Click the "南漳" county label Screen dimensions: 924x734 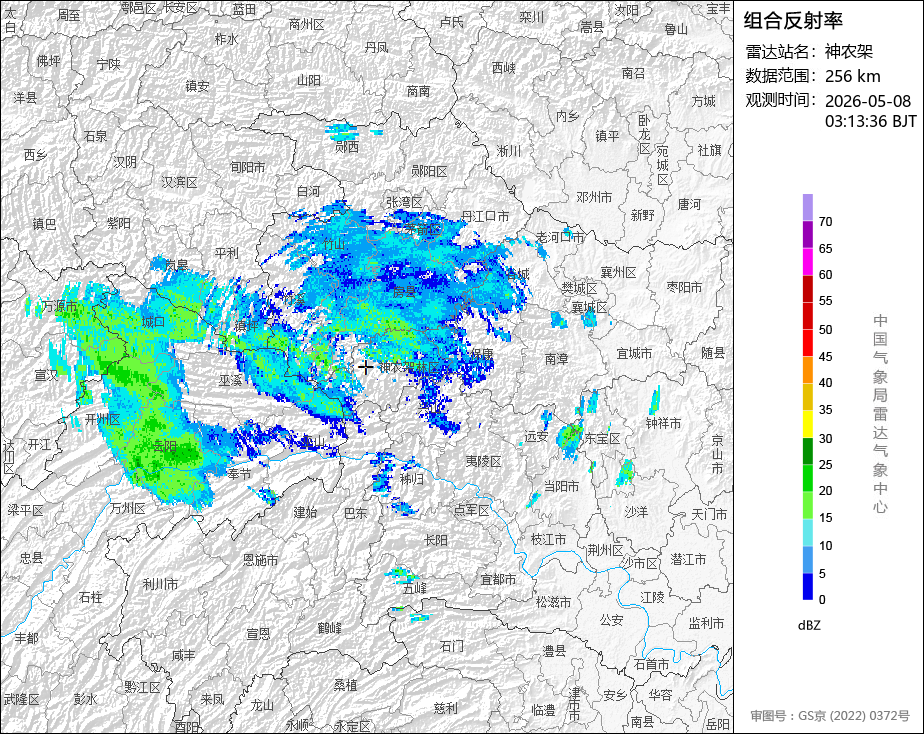point(556,358)
